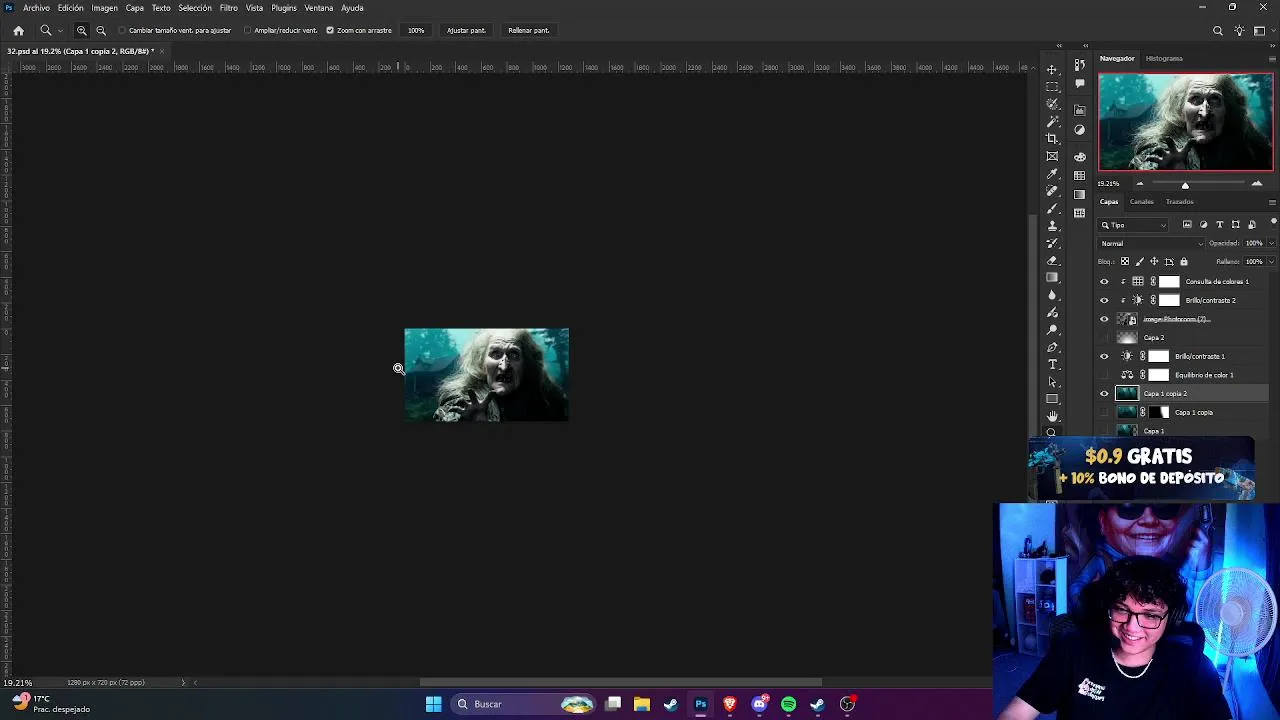This screenshot has height=720, width=1280.
Task: Open the layer filter 'Tipo' dropdown
Action: pyautogui.click(x=1133, y=225)
